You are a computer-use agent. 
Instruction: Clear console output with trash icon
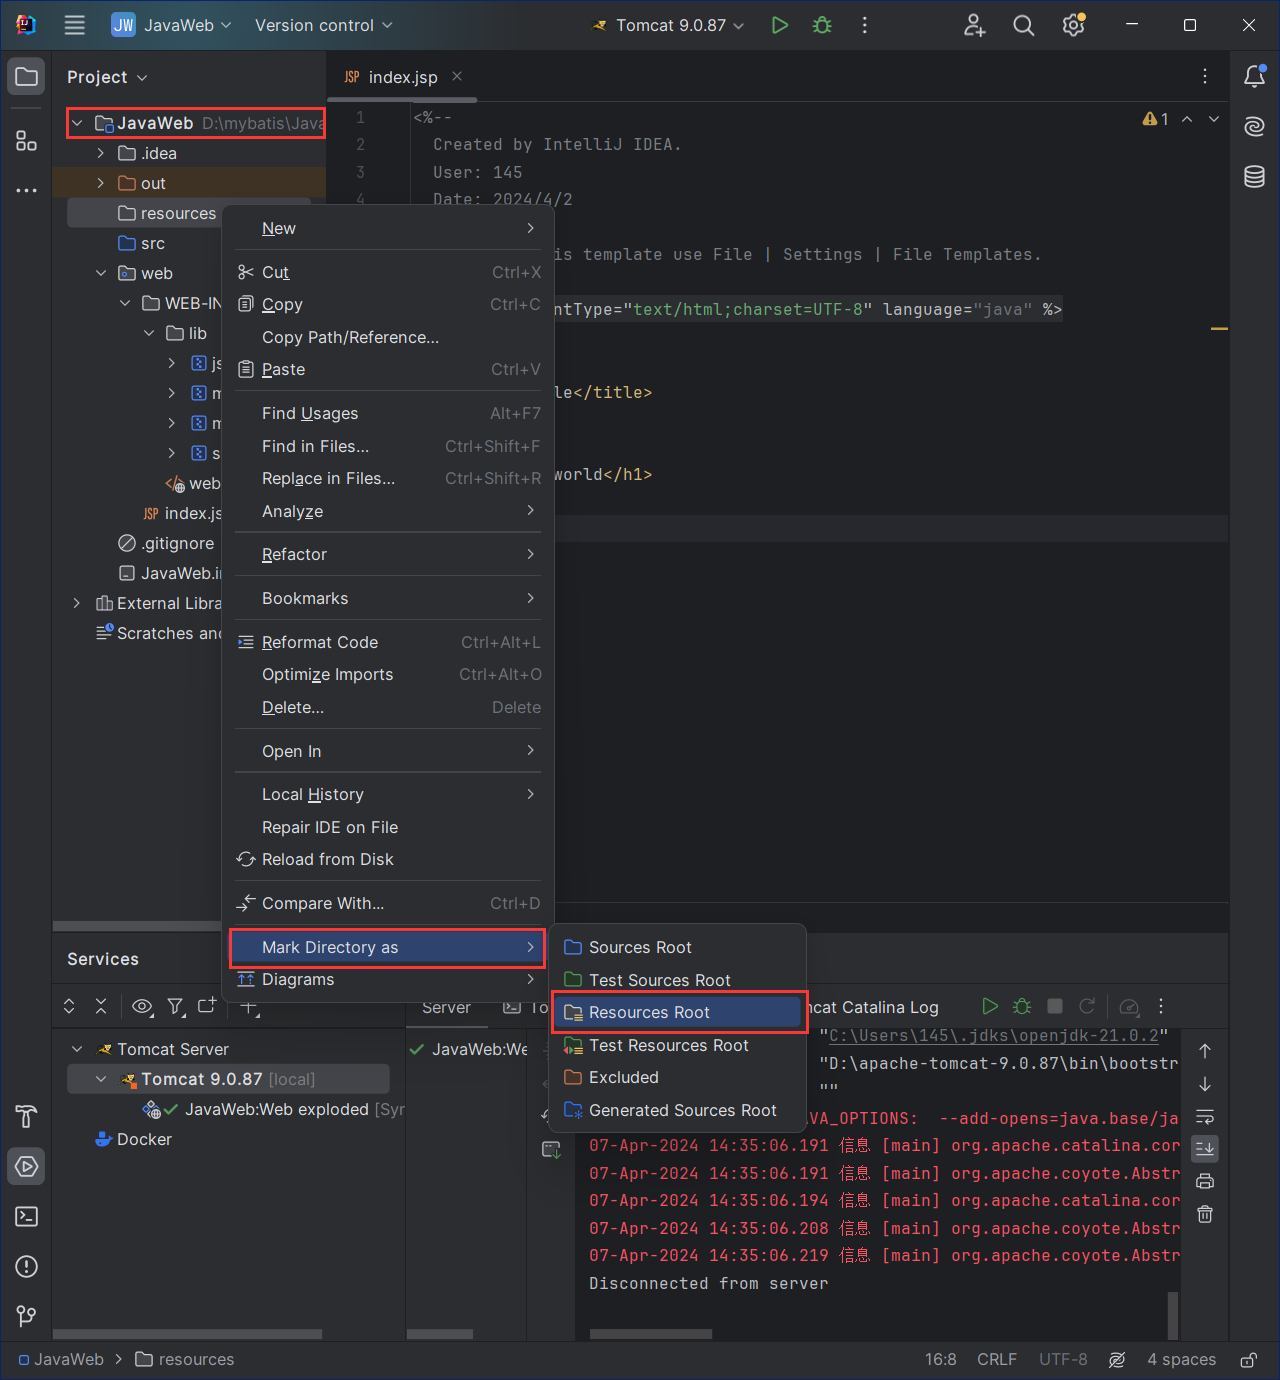(1205, 1214)
